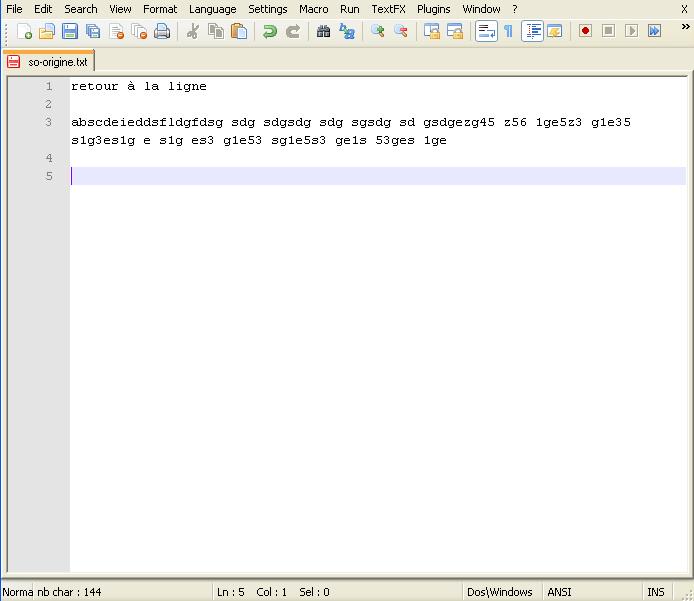Click the User Defined Language icon
Viewport: 694px width, 601px height.
click(x=555, y=31)
